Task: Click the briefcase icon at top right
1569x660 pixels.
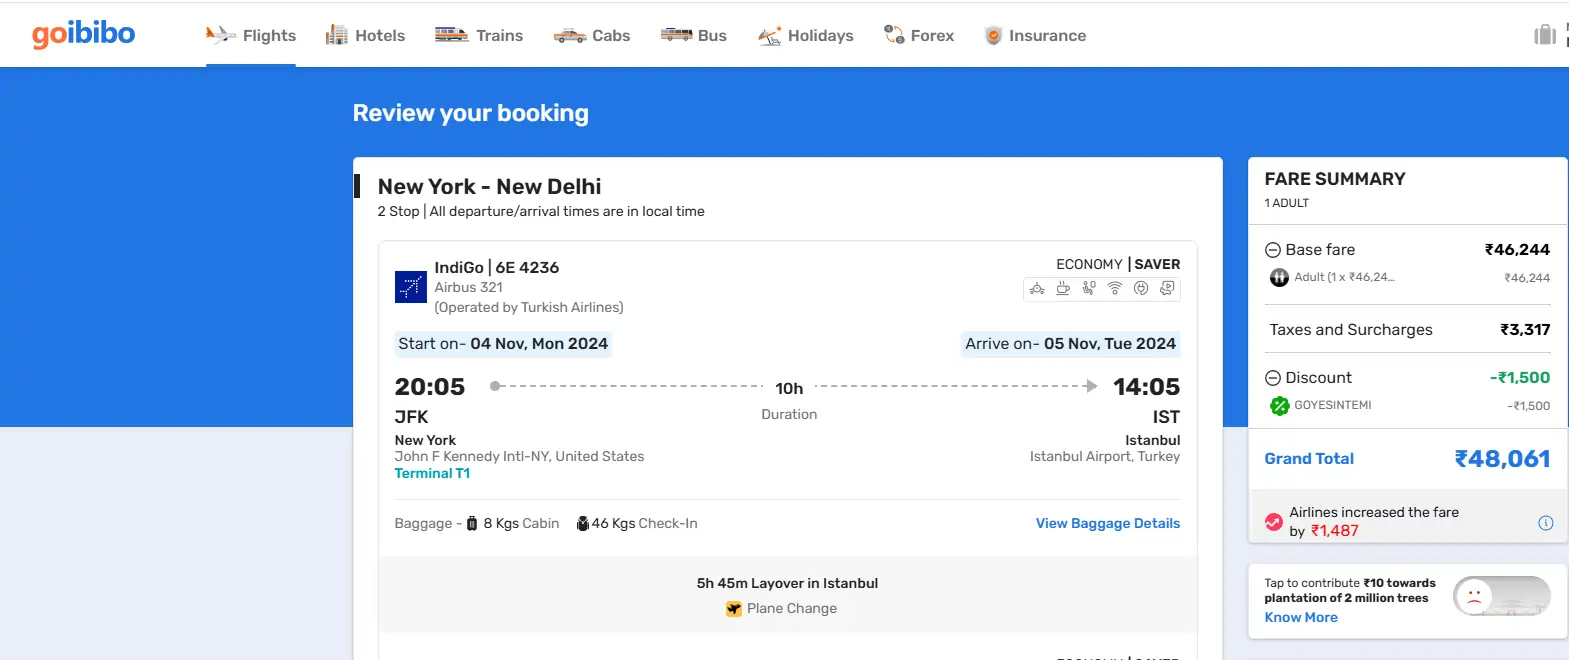Action: click(1545, 33)
